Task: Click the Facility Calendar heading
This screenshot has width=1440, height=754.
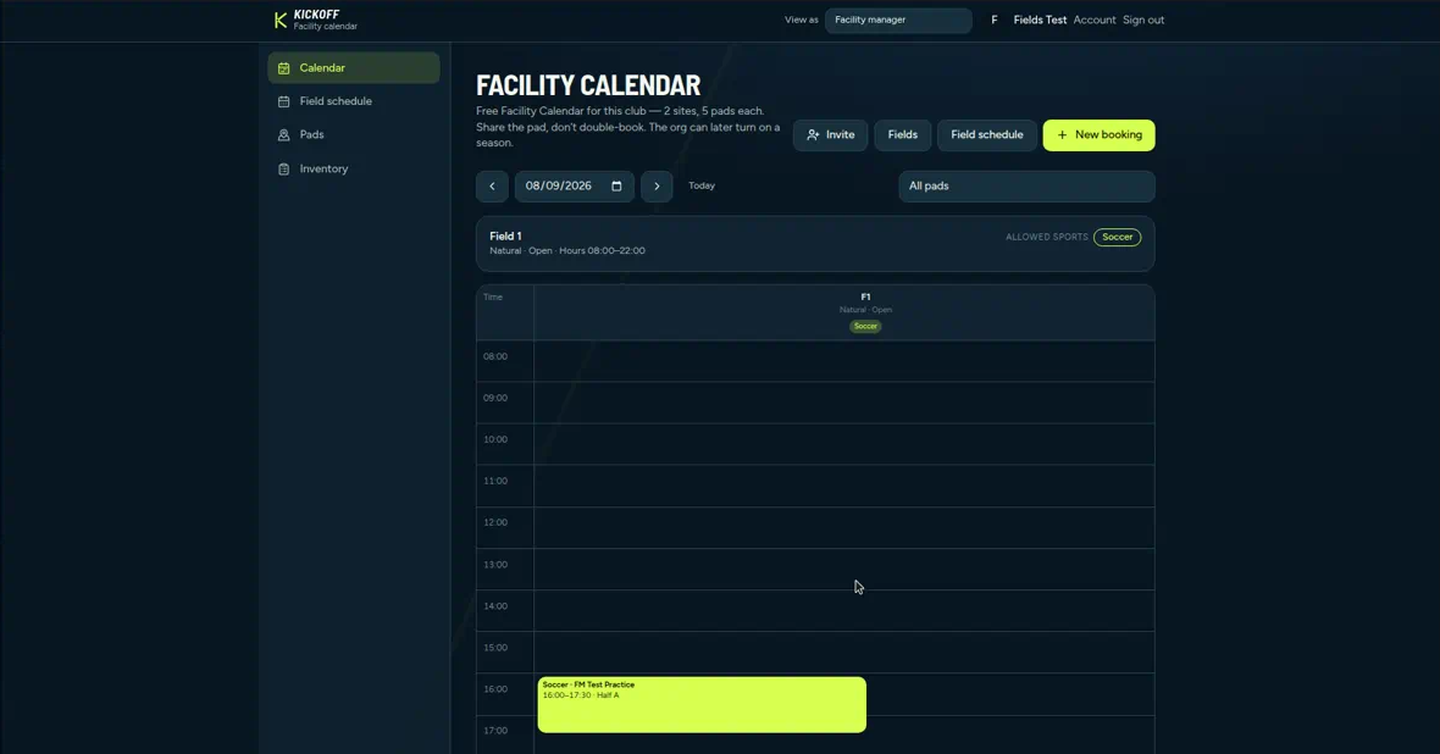Action: pos(589,85)
